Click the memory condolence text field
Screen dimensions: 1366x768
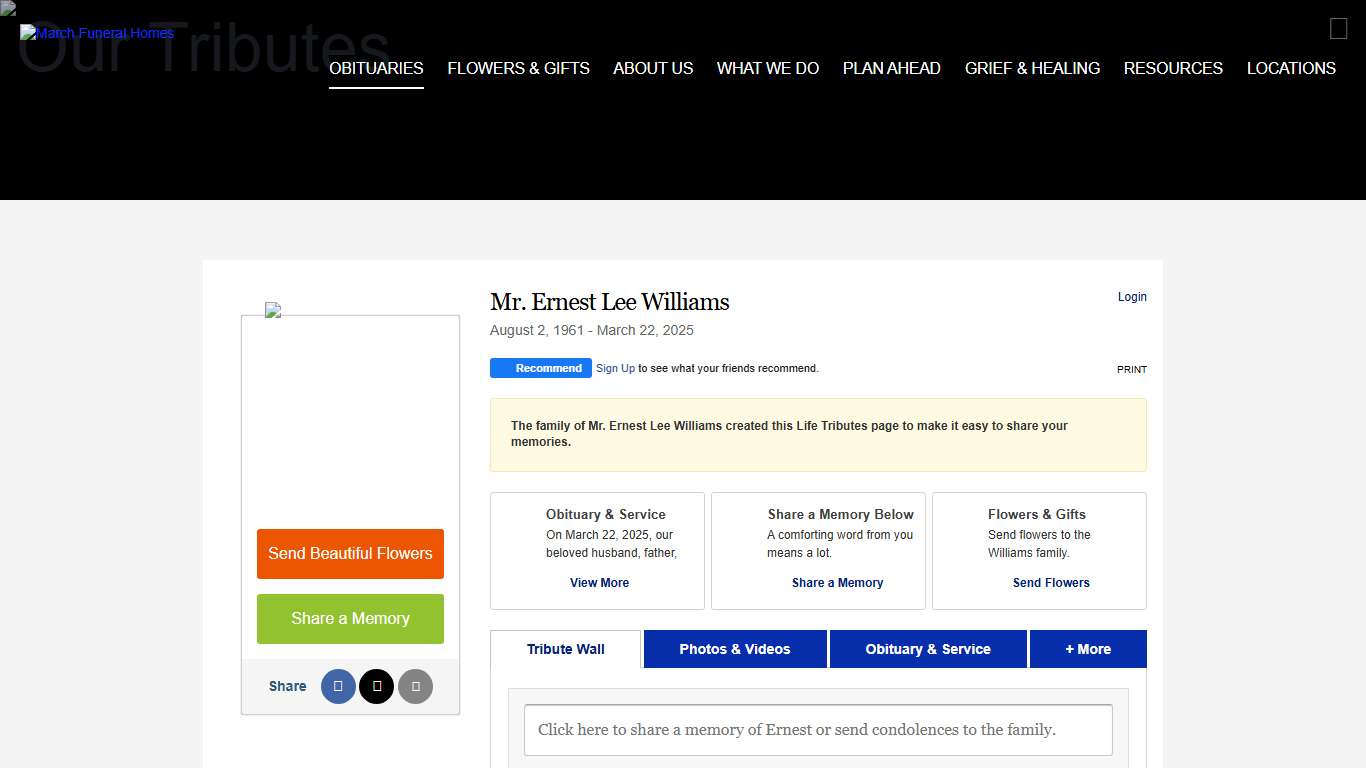[x=818, y=730]
